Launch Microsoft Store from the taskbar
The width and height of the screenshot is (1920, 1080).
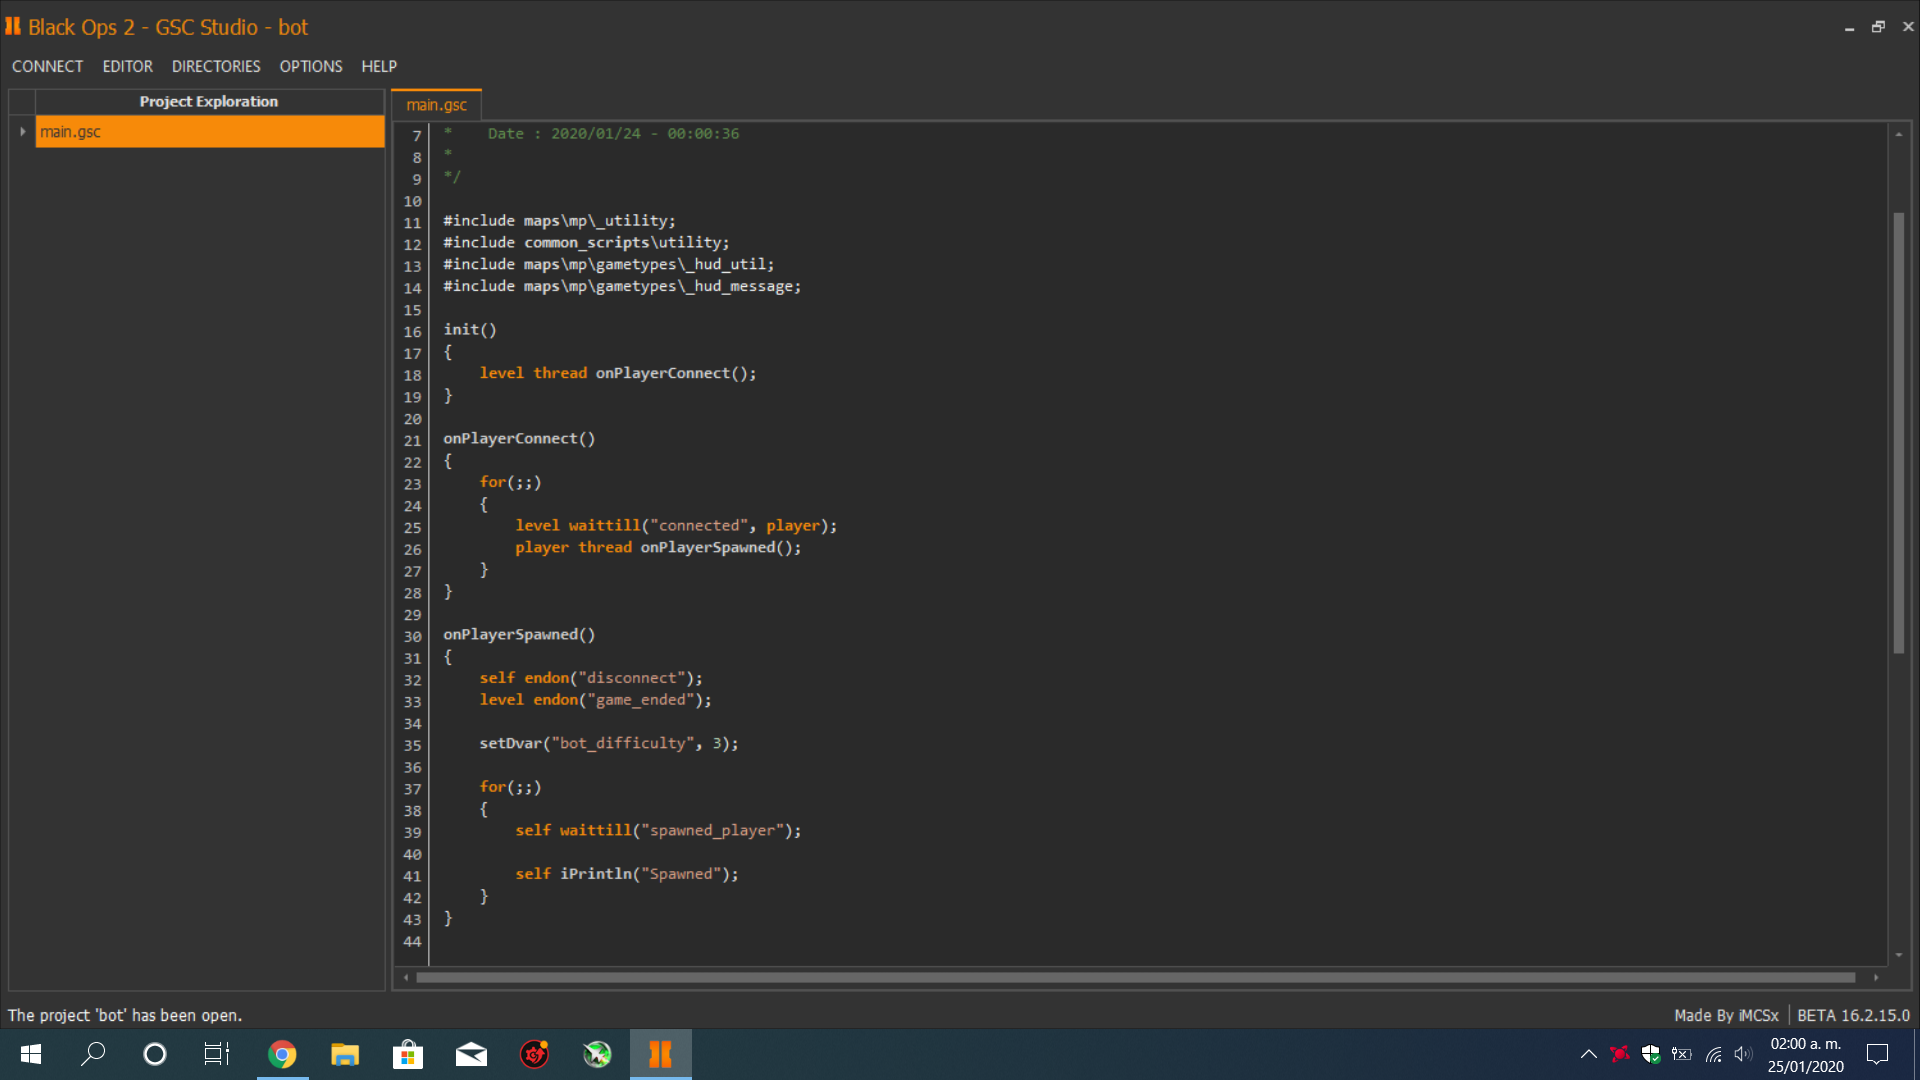click(408, 1054)
